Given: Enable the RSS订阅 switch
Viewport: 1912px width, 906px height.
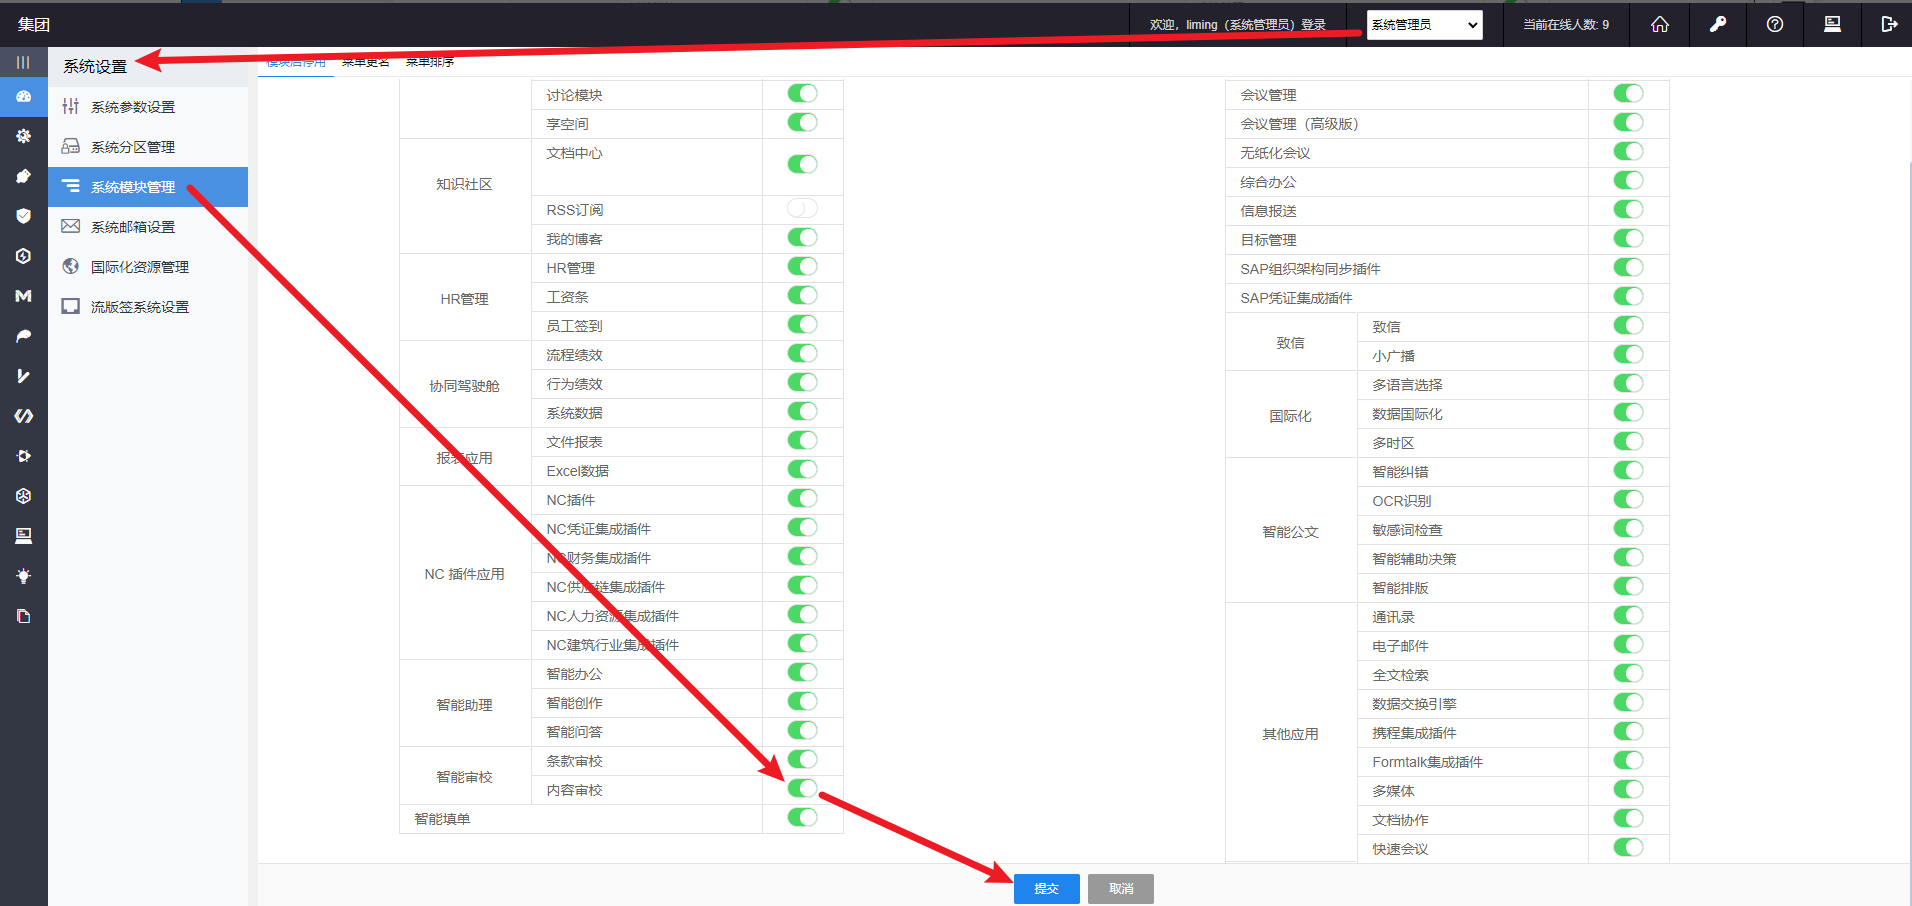Looking at the screenshot, I should (x=802, y=208).
